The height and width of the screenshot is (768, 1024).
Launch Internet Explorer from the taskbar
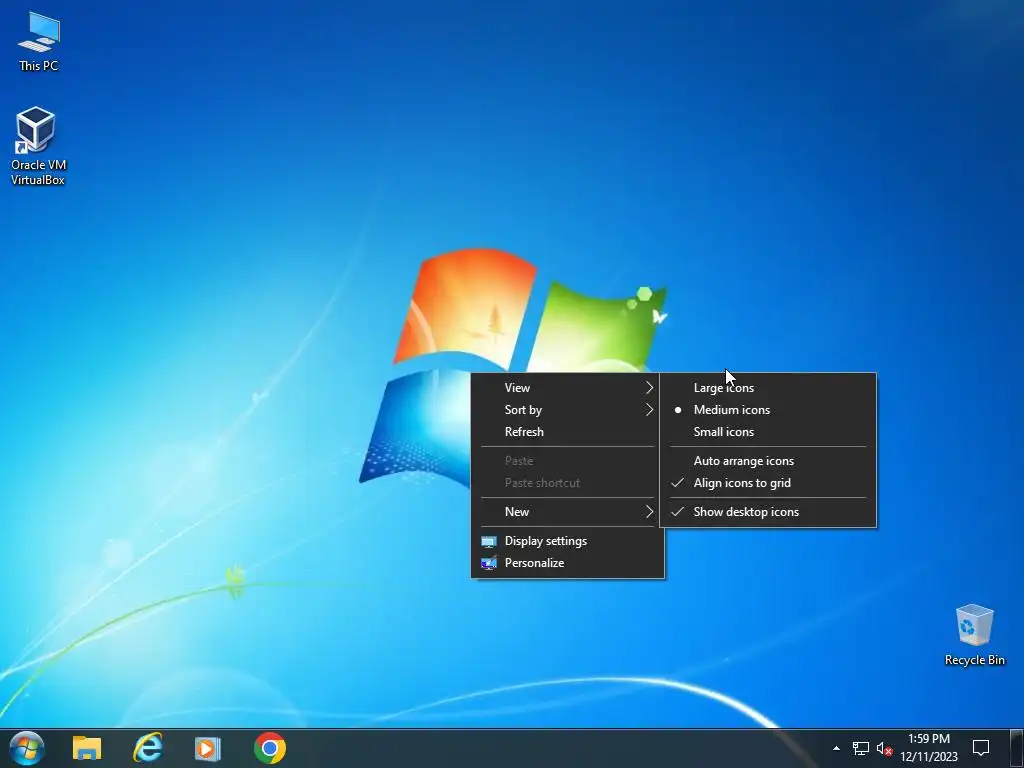point(148,748)
